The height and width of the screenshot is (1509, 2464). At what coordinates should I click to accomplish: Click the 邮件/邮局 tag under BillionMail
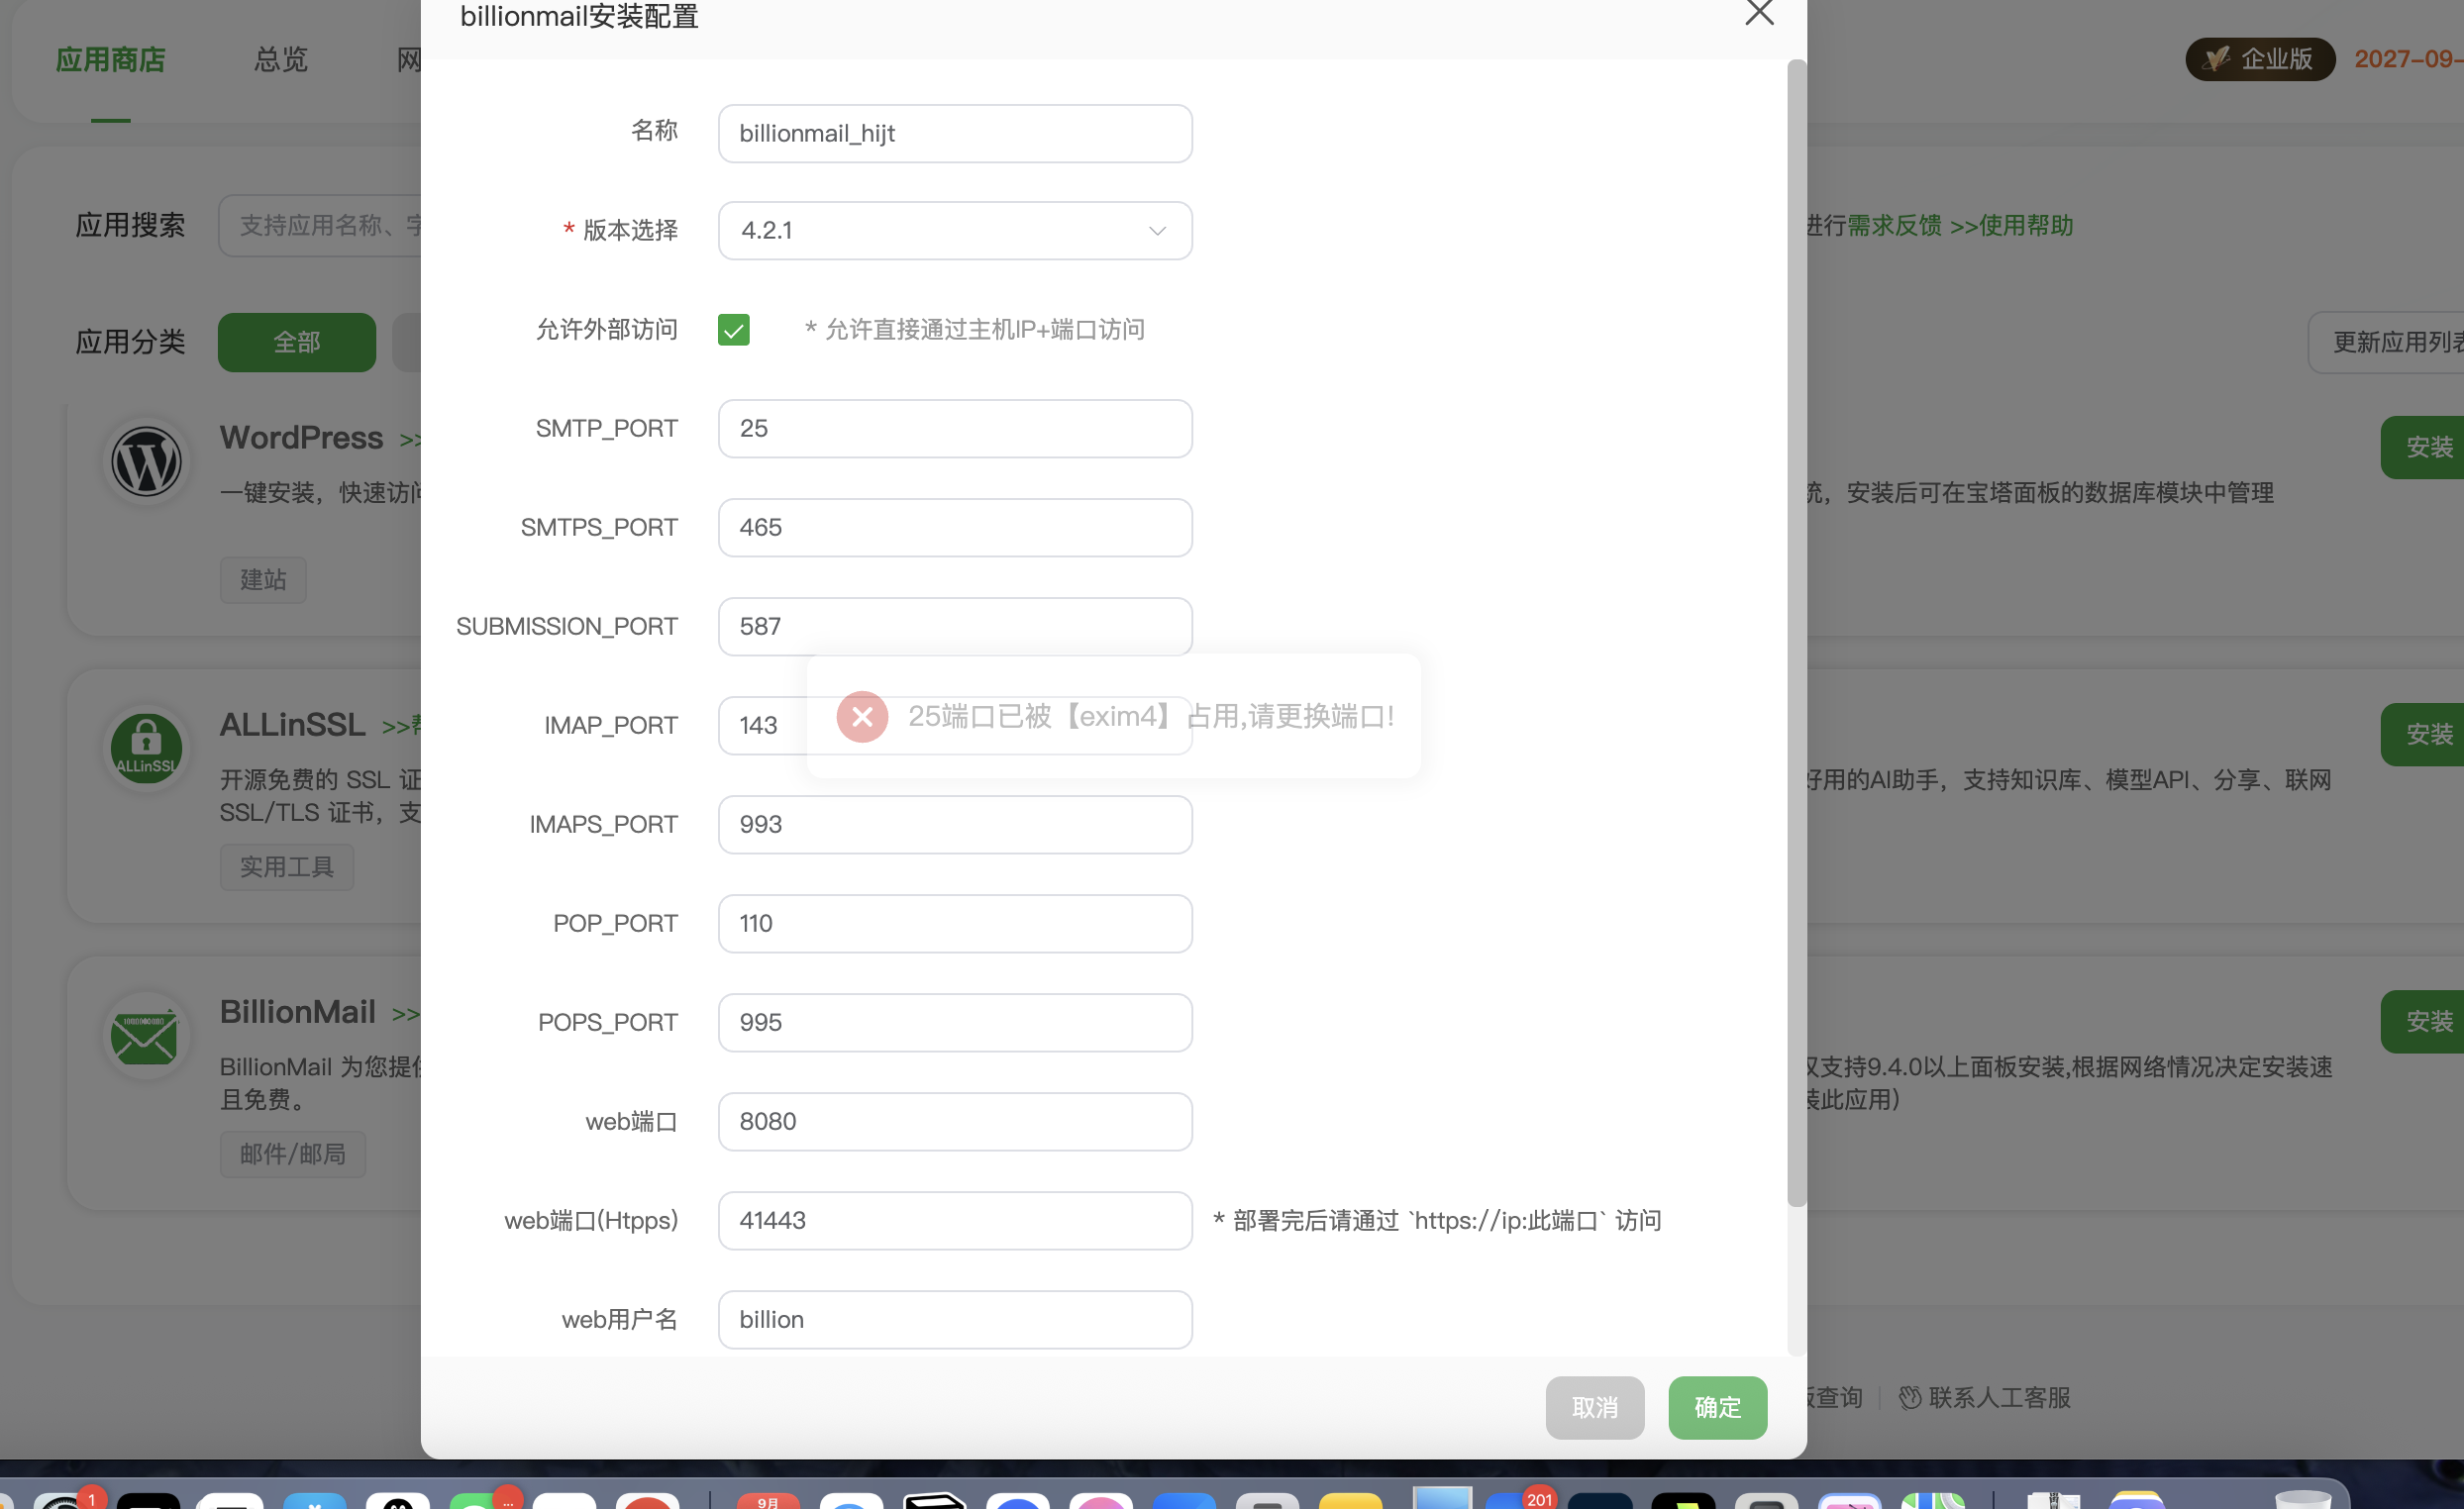click(x=293, y=1154)
